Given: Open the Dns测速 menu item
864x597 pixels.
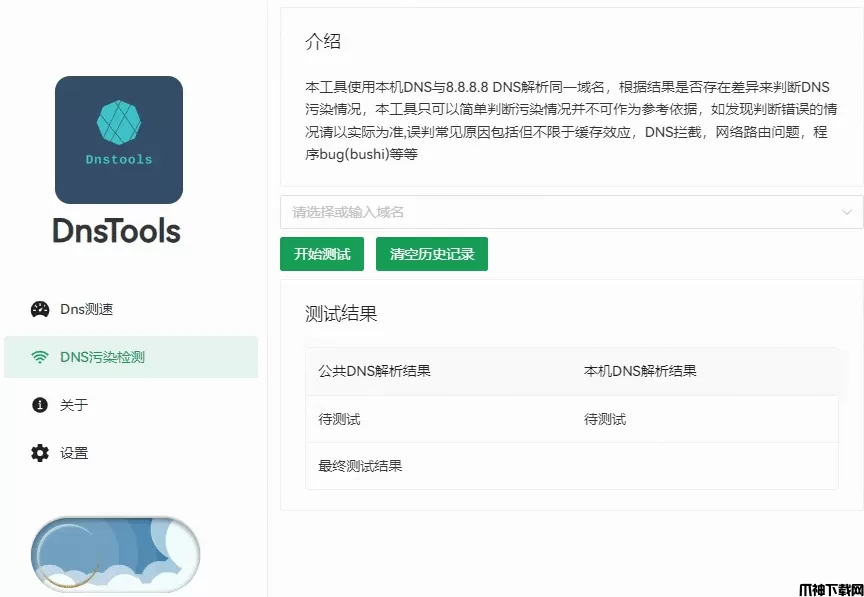Looking at the screenshot, I should [x=131, y=310].
